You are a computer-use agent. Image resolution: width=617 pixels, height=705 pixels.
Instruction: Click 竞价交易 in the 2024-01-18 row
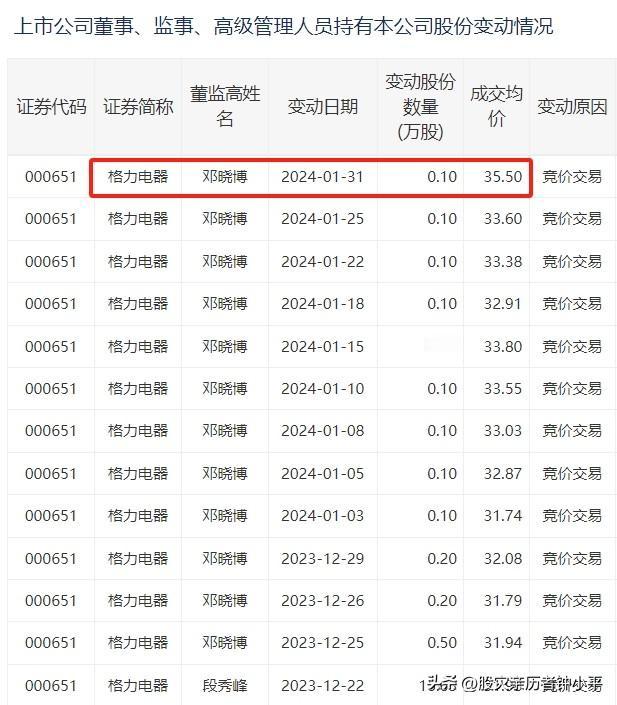[x=572, y=304]
